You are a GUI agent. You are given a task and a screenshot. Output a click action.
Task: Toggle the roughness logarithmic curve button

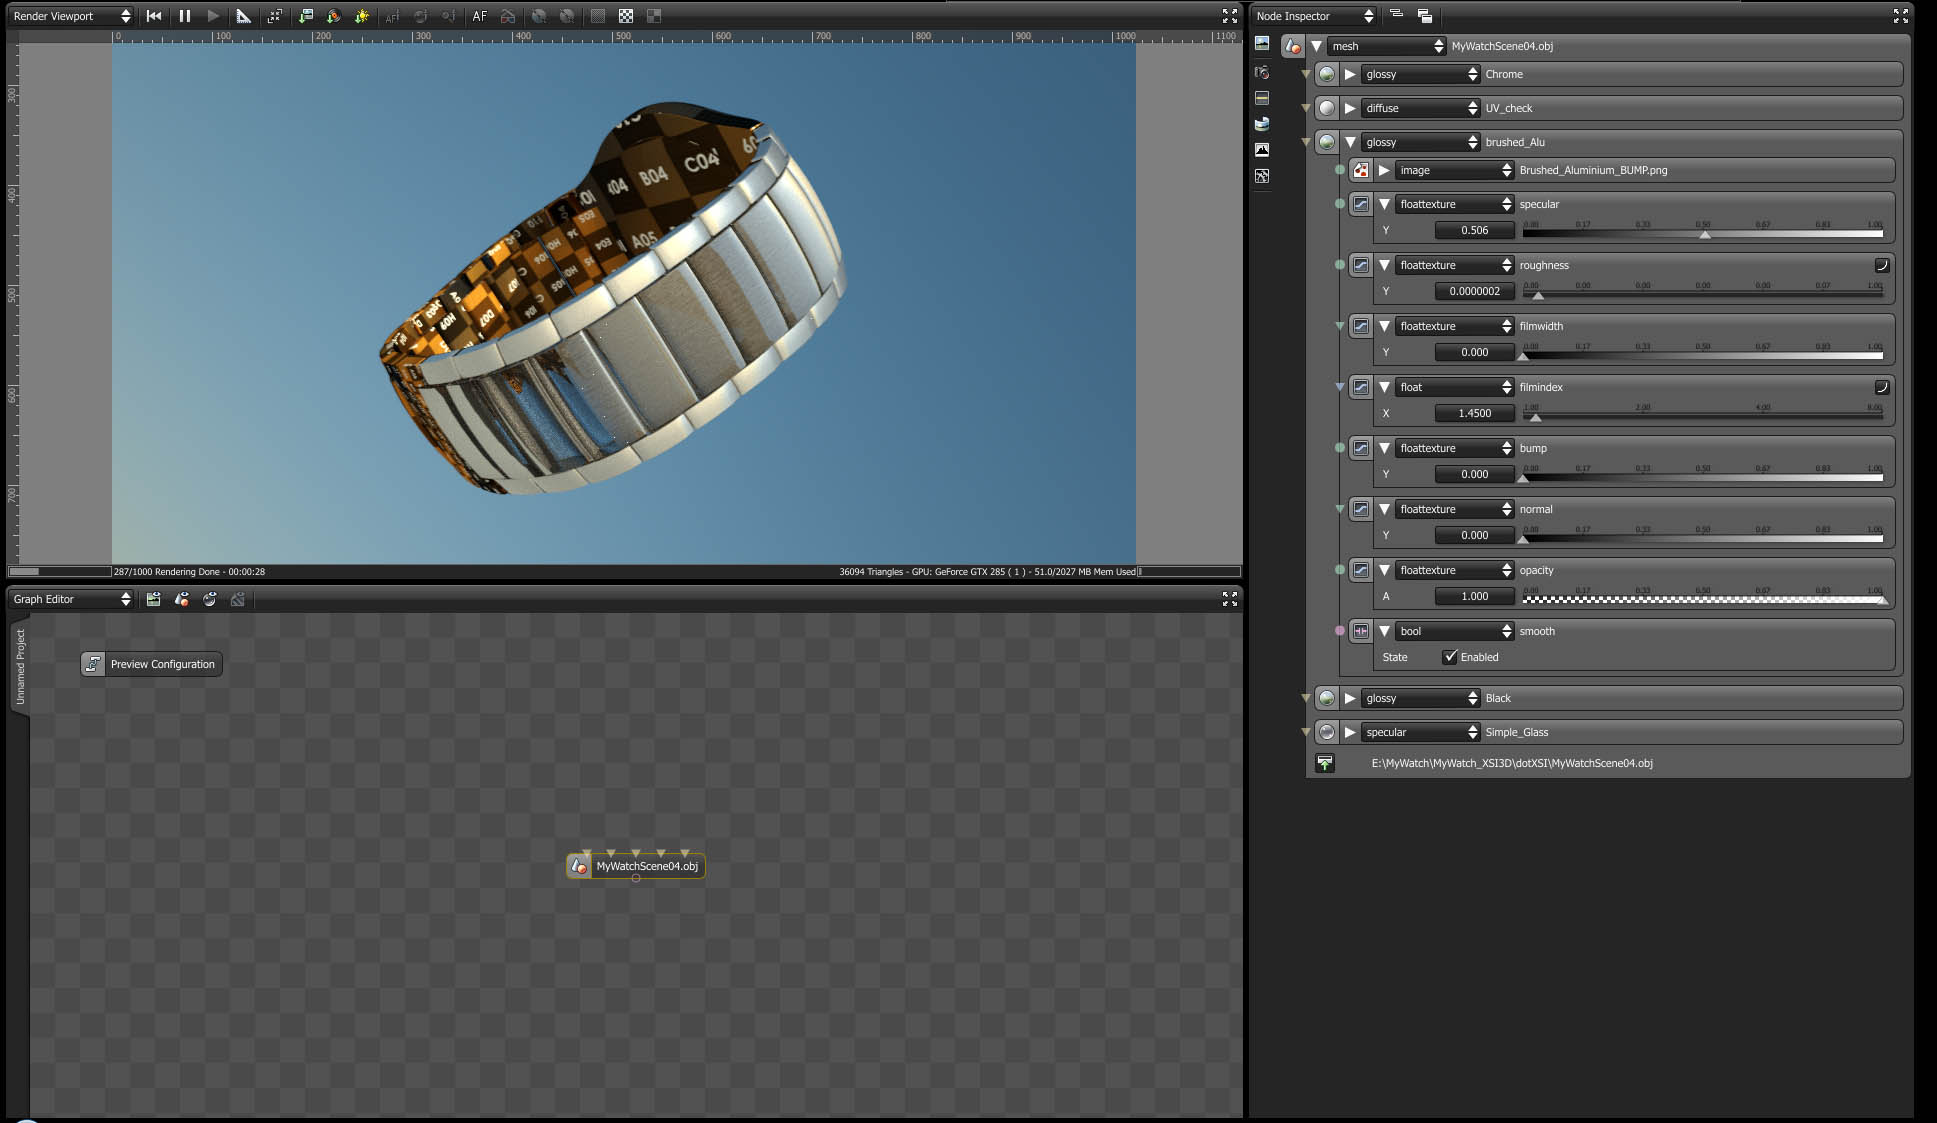tap(1881, 265)
